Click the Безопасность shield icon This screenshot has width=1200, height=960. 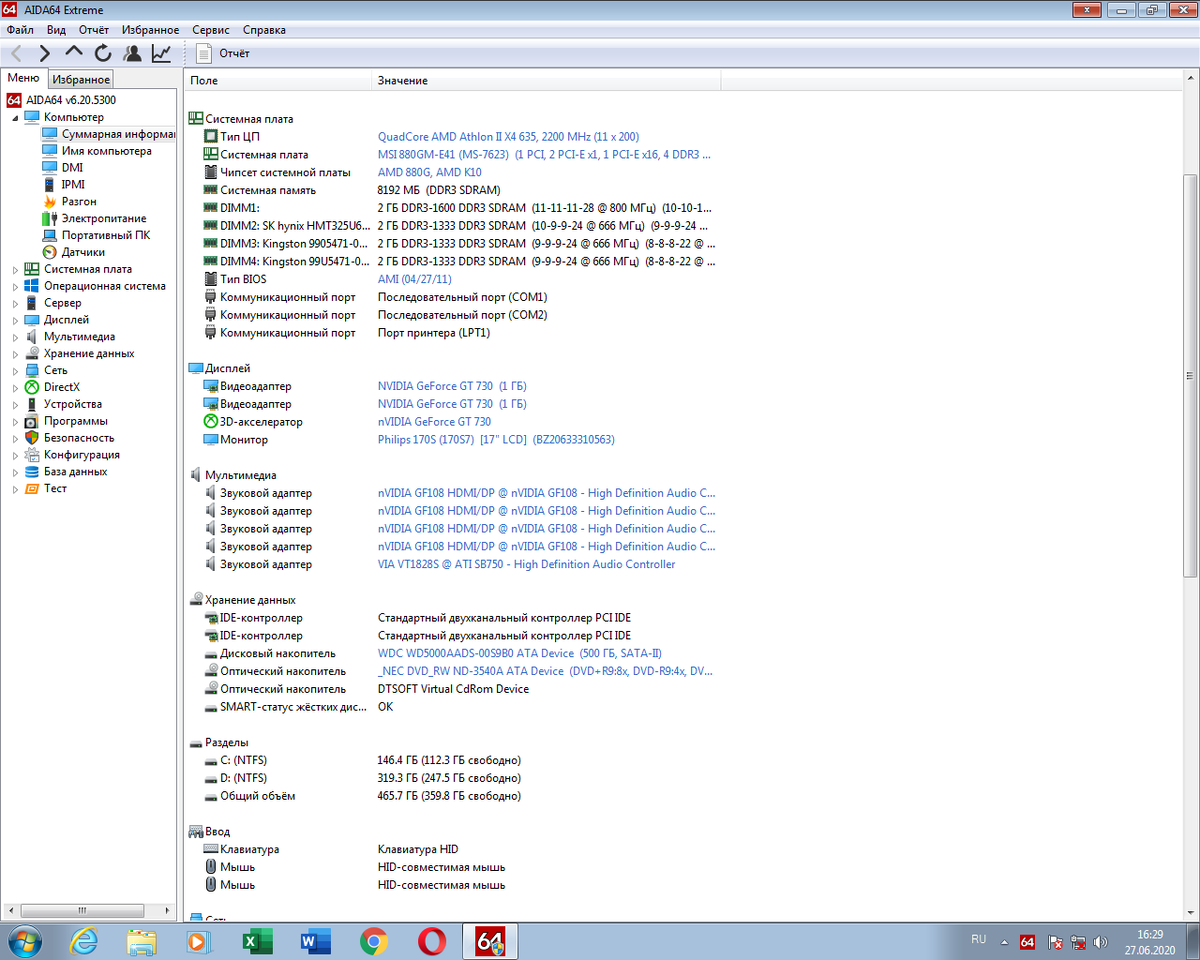point(32,438)
